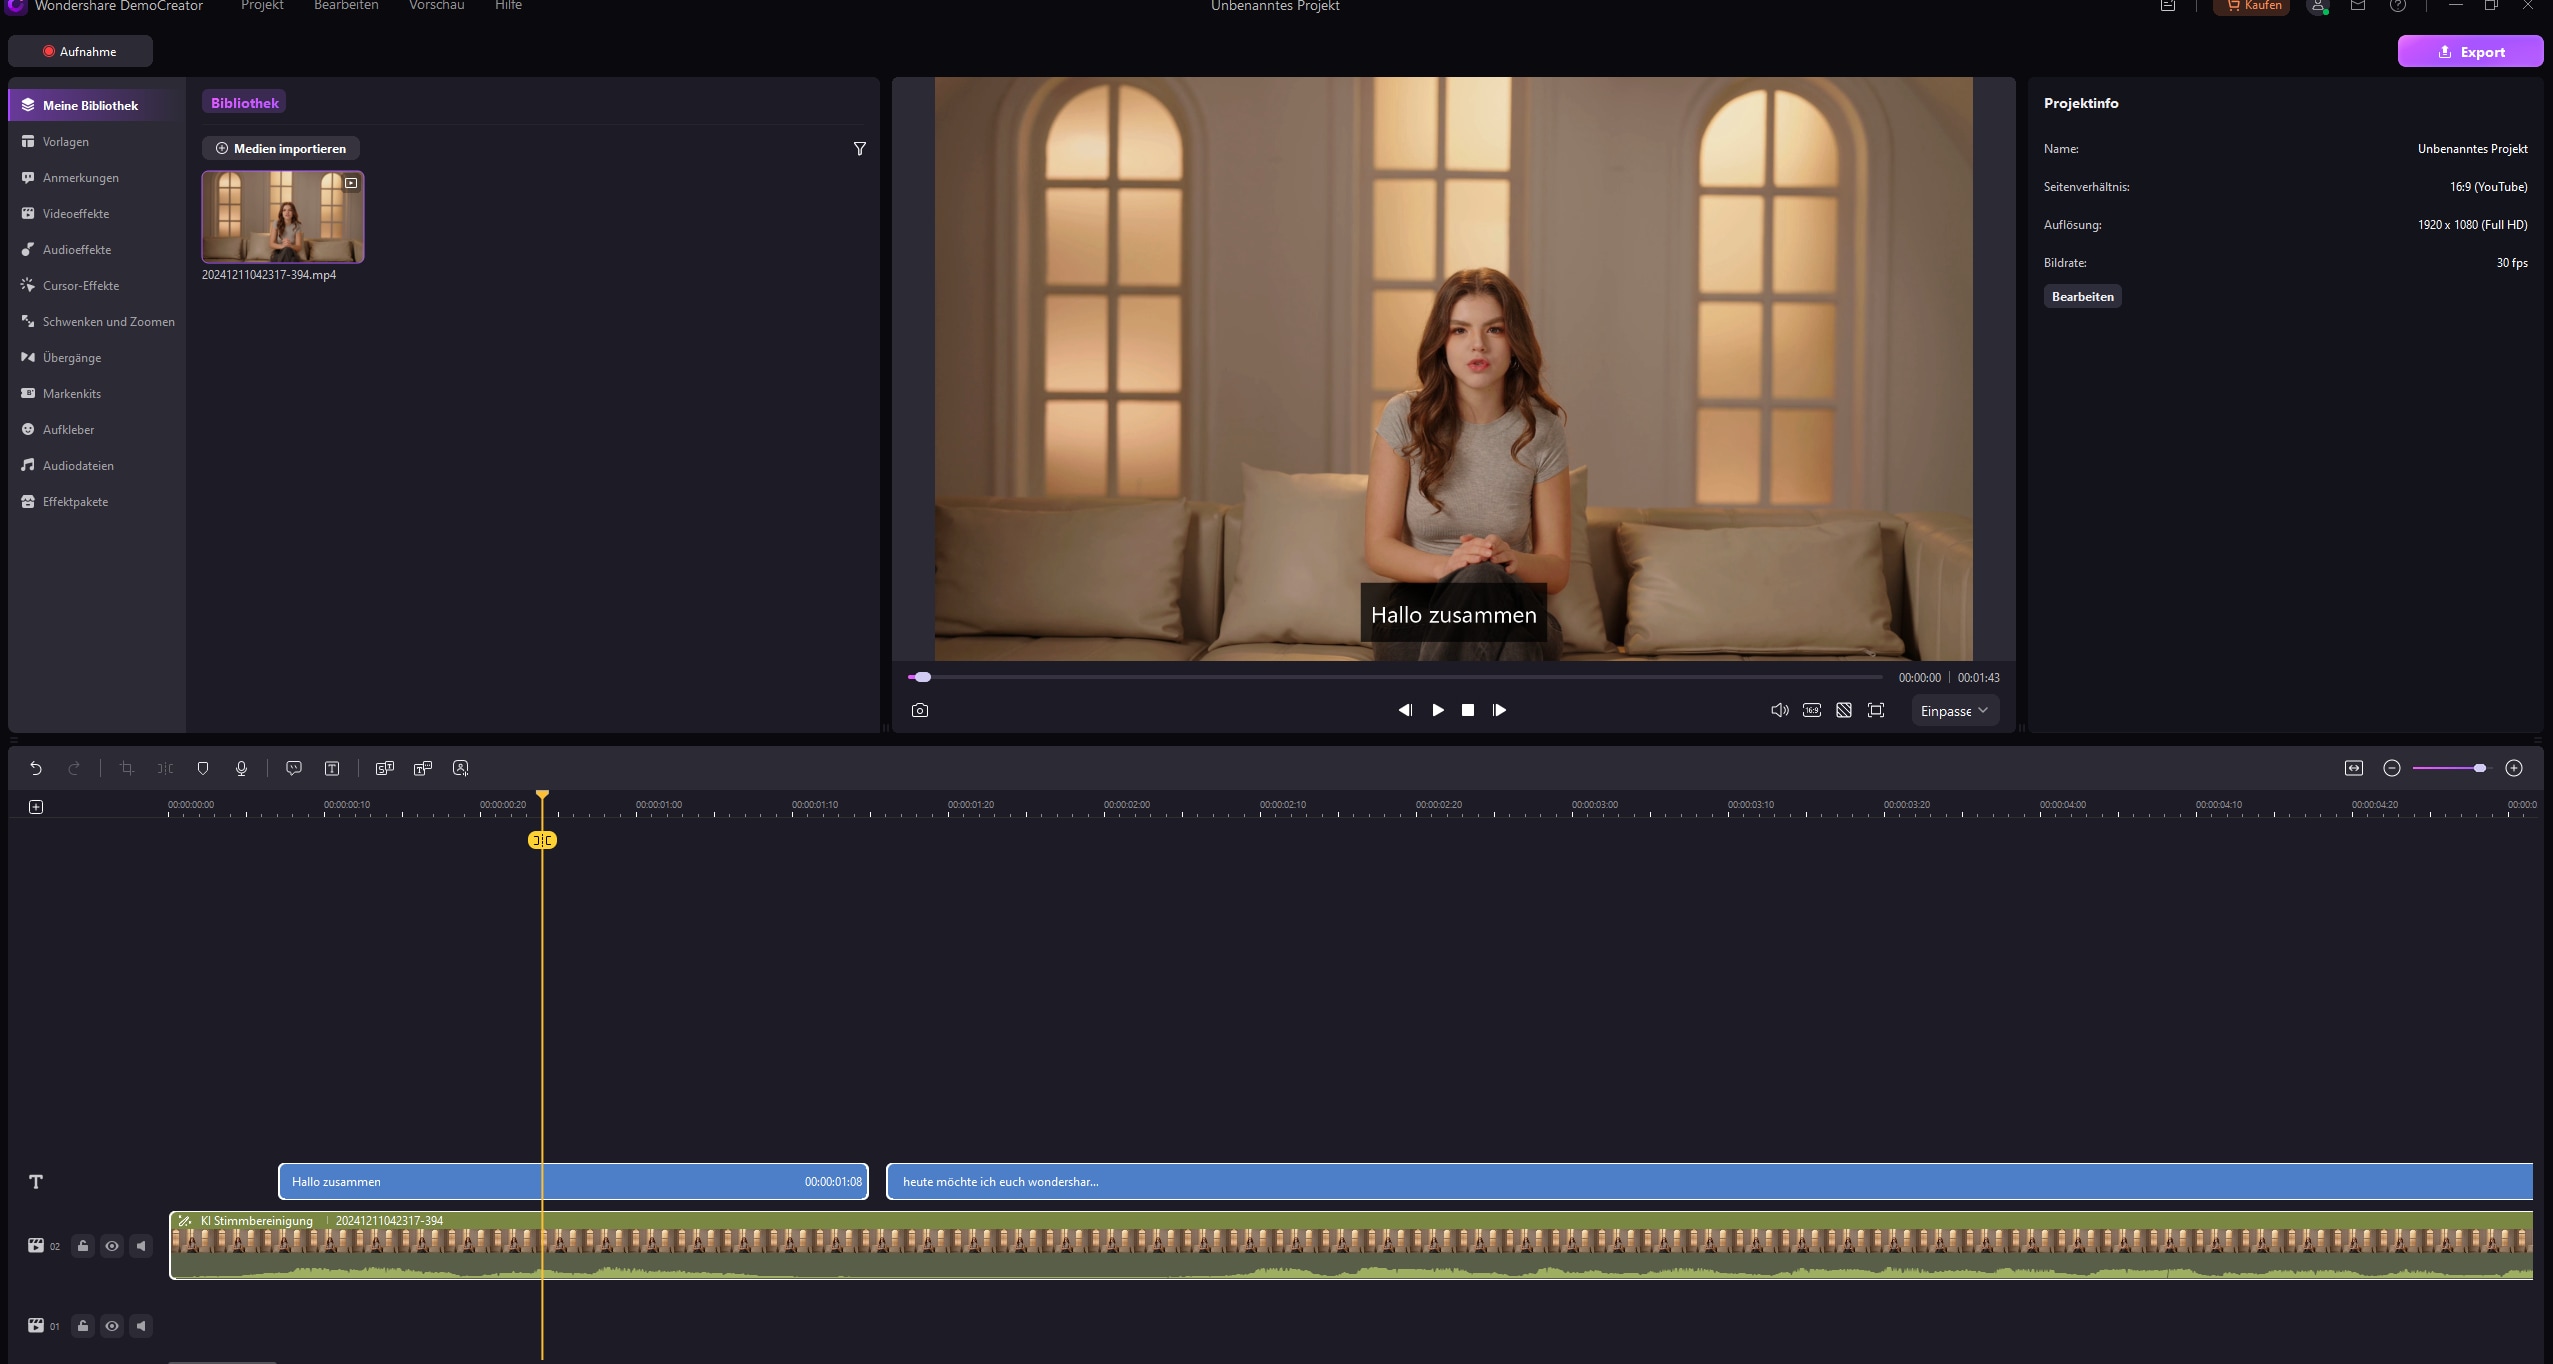Open the help question mark icon
This screenshot has height=1364, width=2553.
2398,6
